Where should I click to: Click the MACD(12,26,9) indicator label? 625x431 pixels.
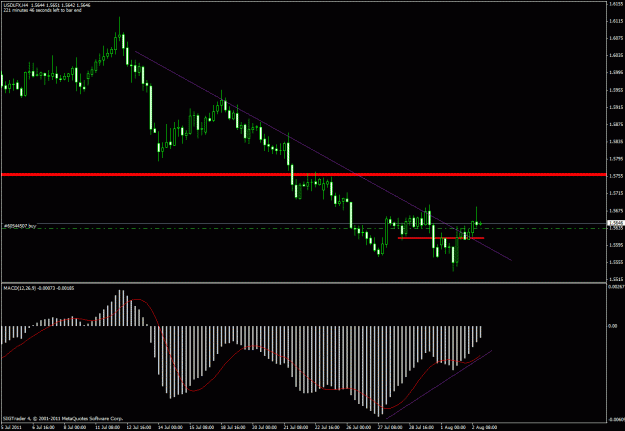tap(39, 288)
